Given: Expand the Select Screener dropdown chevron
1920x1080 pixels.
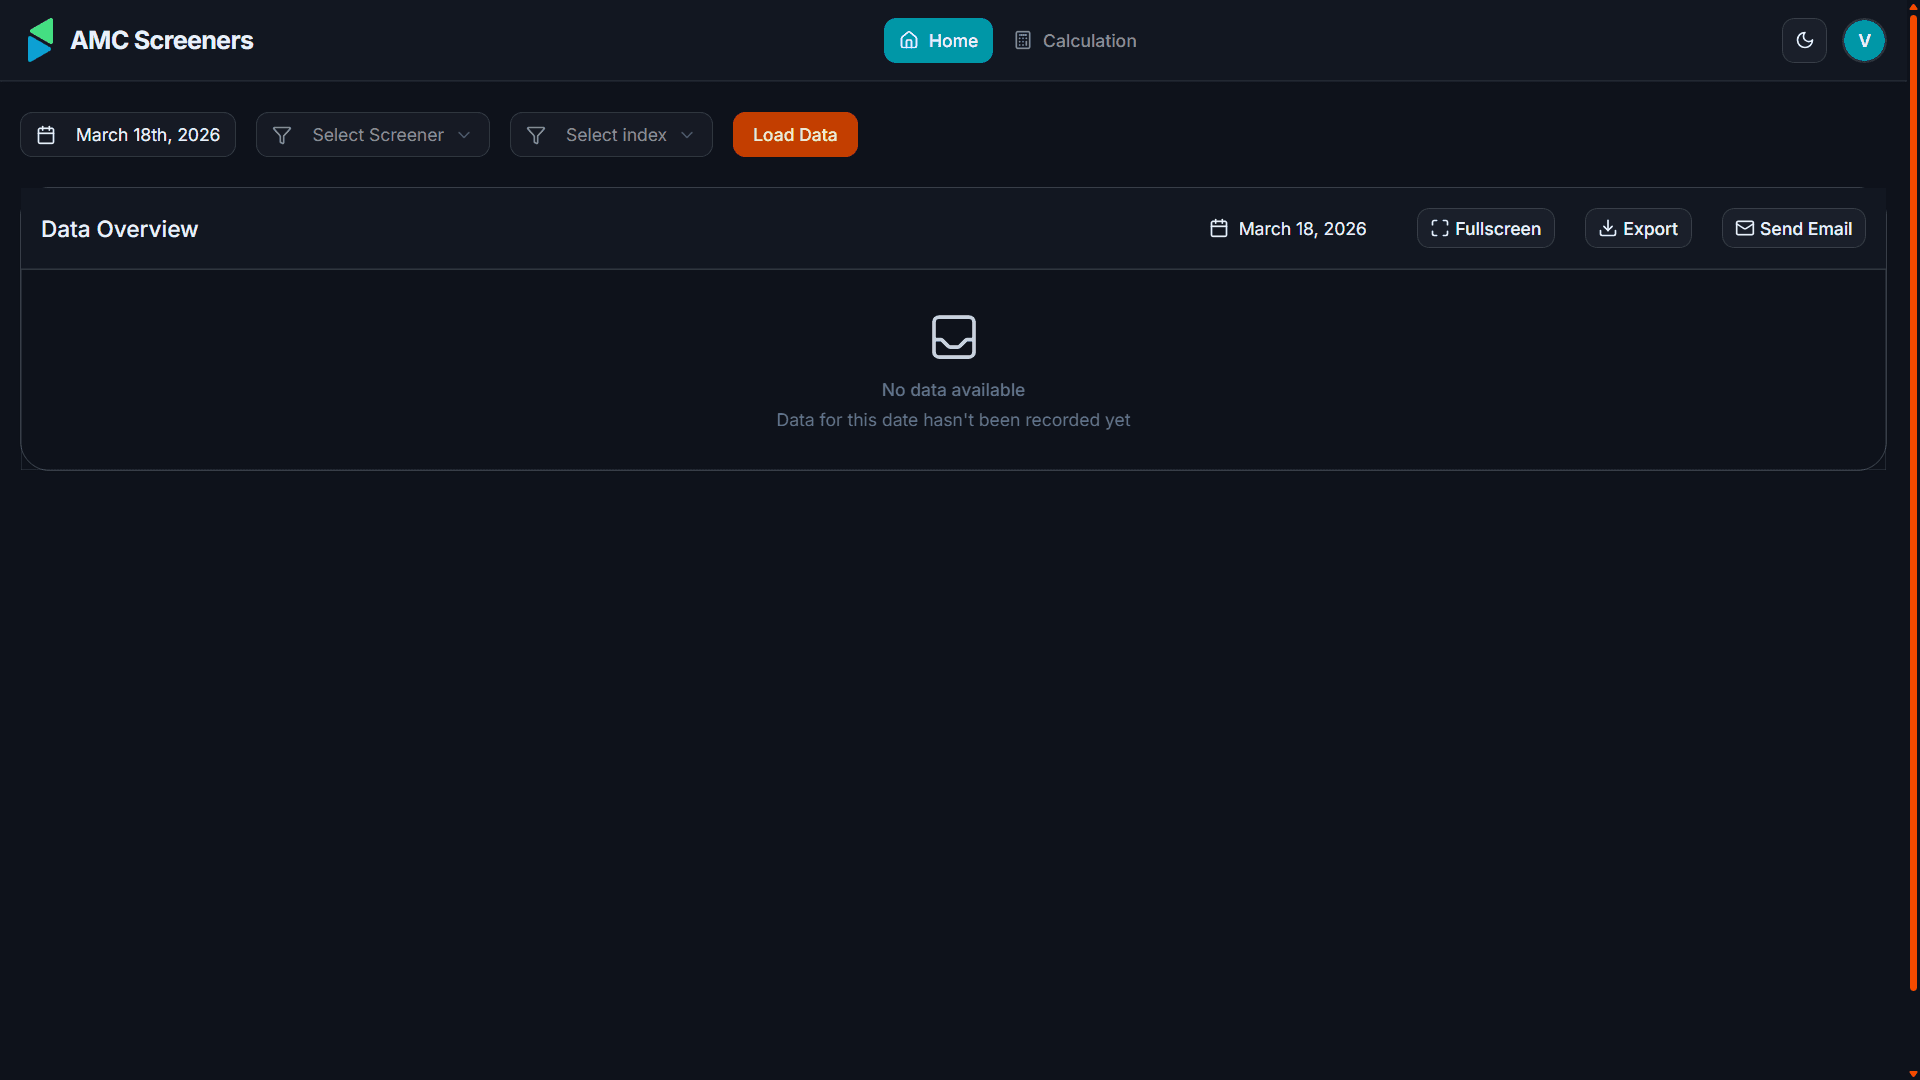Looking at the screenshot, I should 464,135.
